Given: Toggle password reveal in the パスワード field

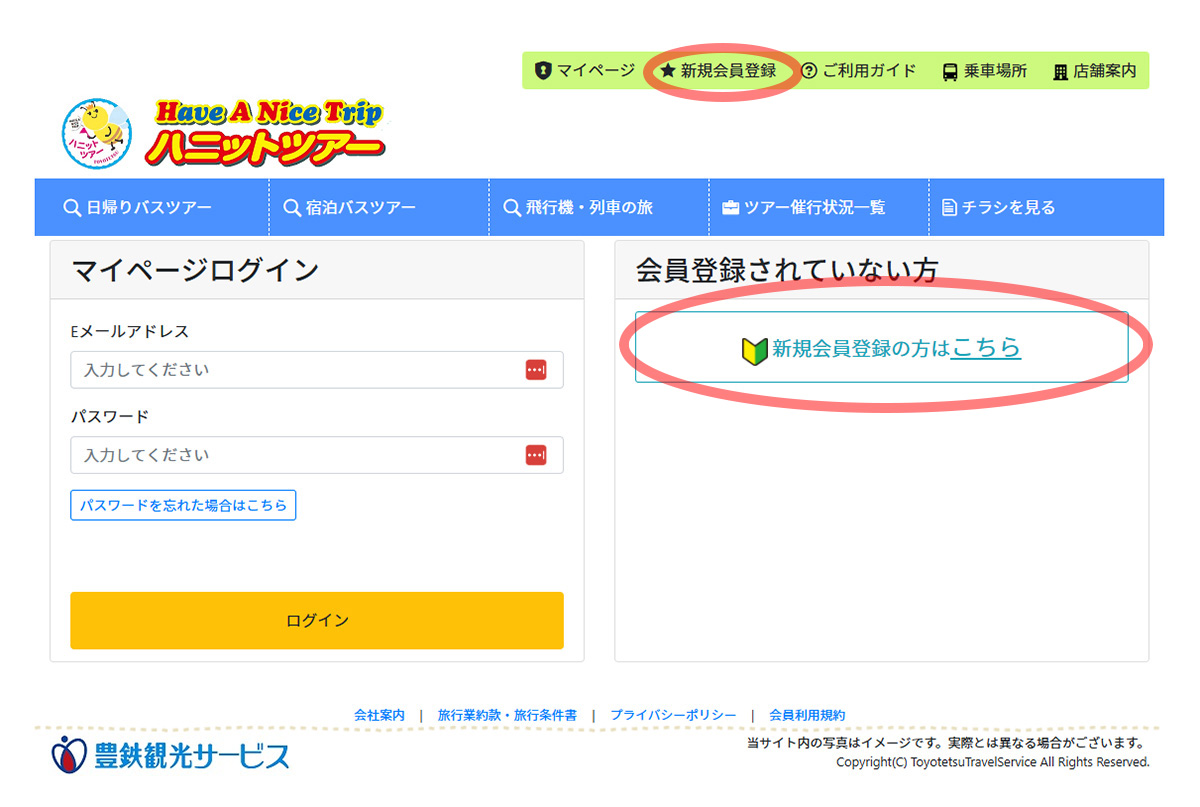Looking at the screenshot, I should tap(538, 454).
